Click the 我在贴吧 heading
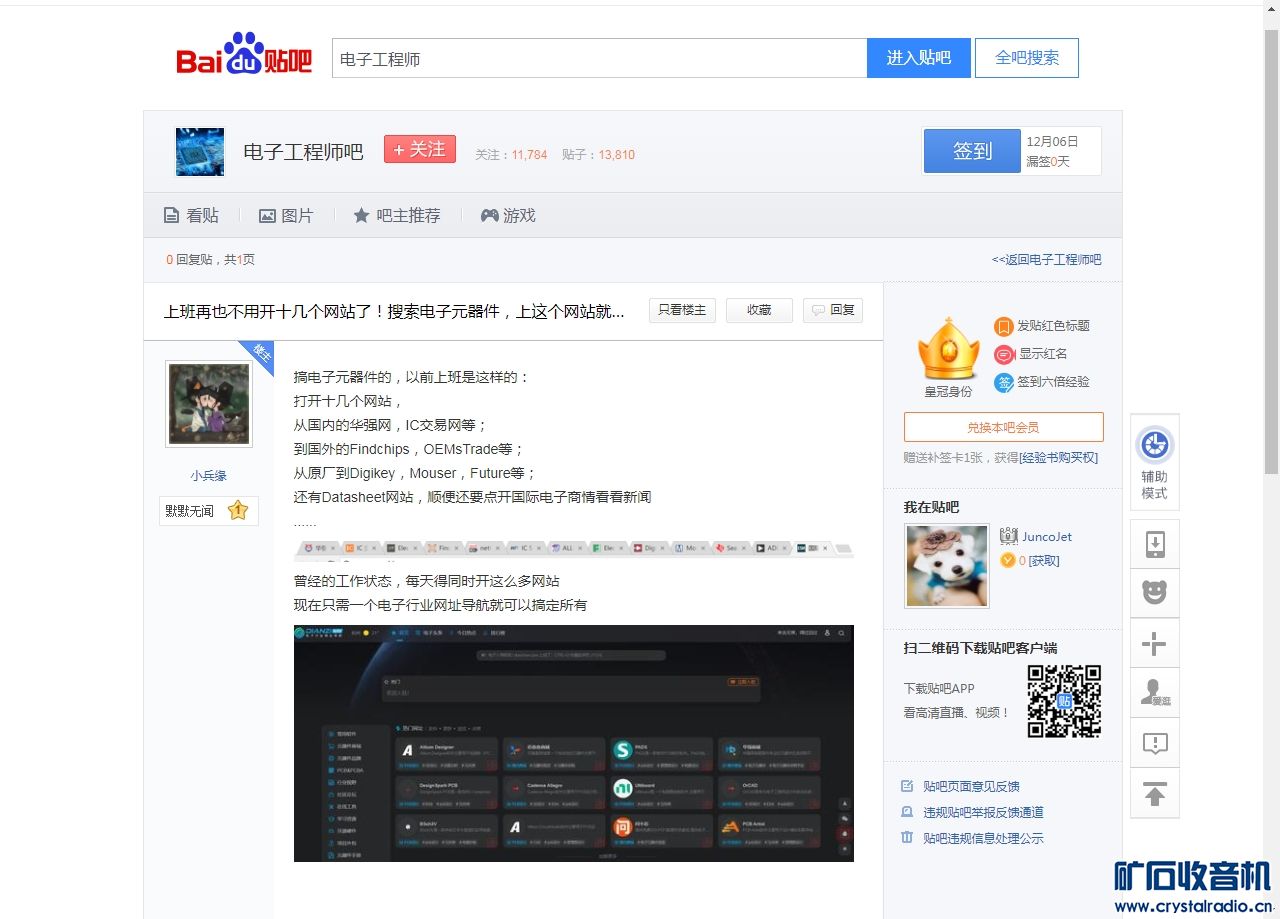The width and height of the screenshot is (1280, 919). pyautogui.click(x=931, y=508)
